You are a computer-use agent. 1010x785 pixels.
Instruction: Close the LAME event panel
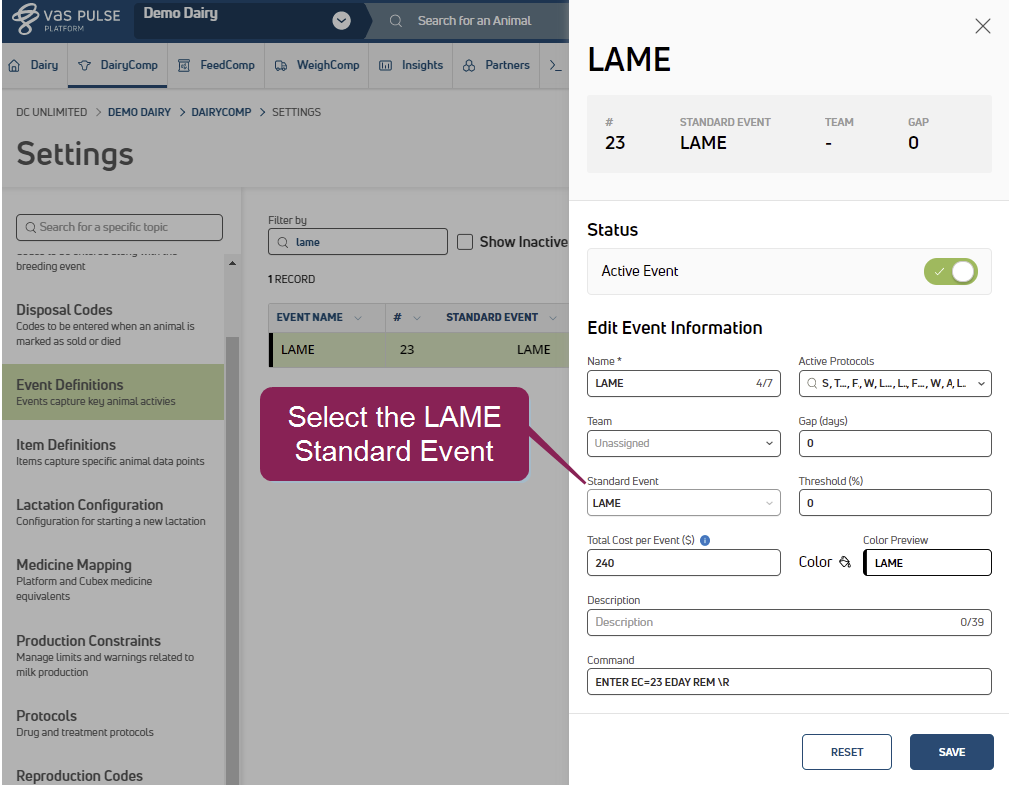(982, 27)
